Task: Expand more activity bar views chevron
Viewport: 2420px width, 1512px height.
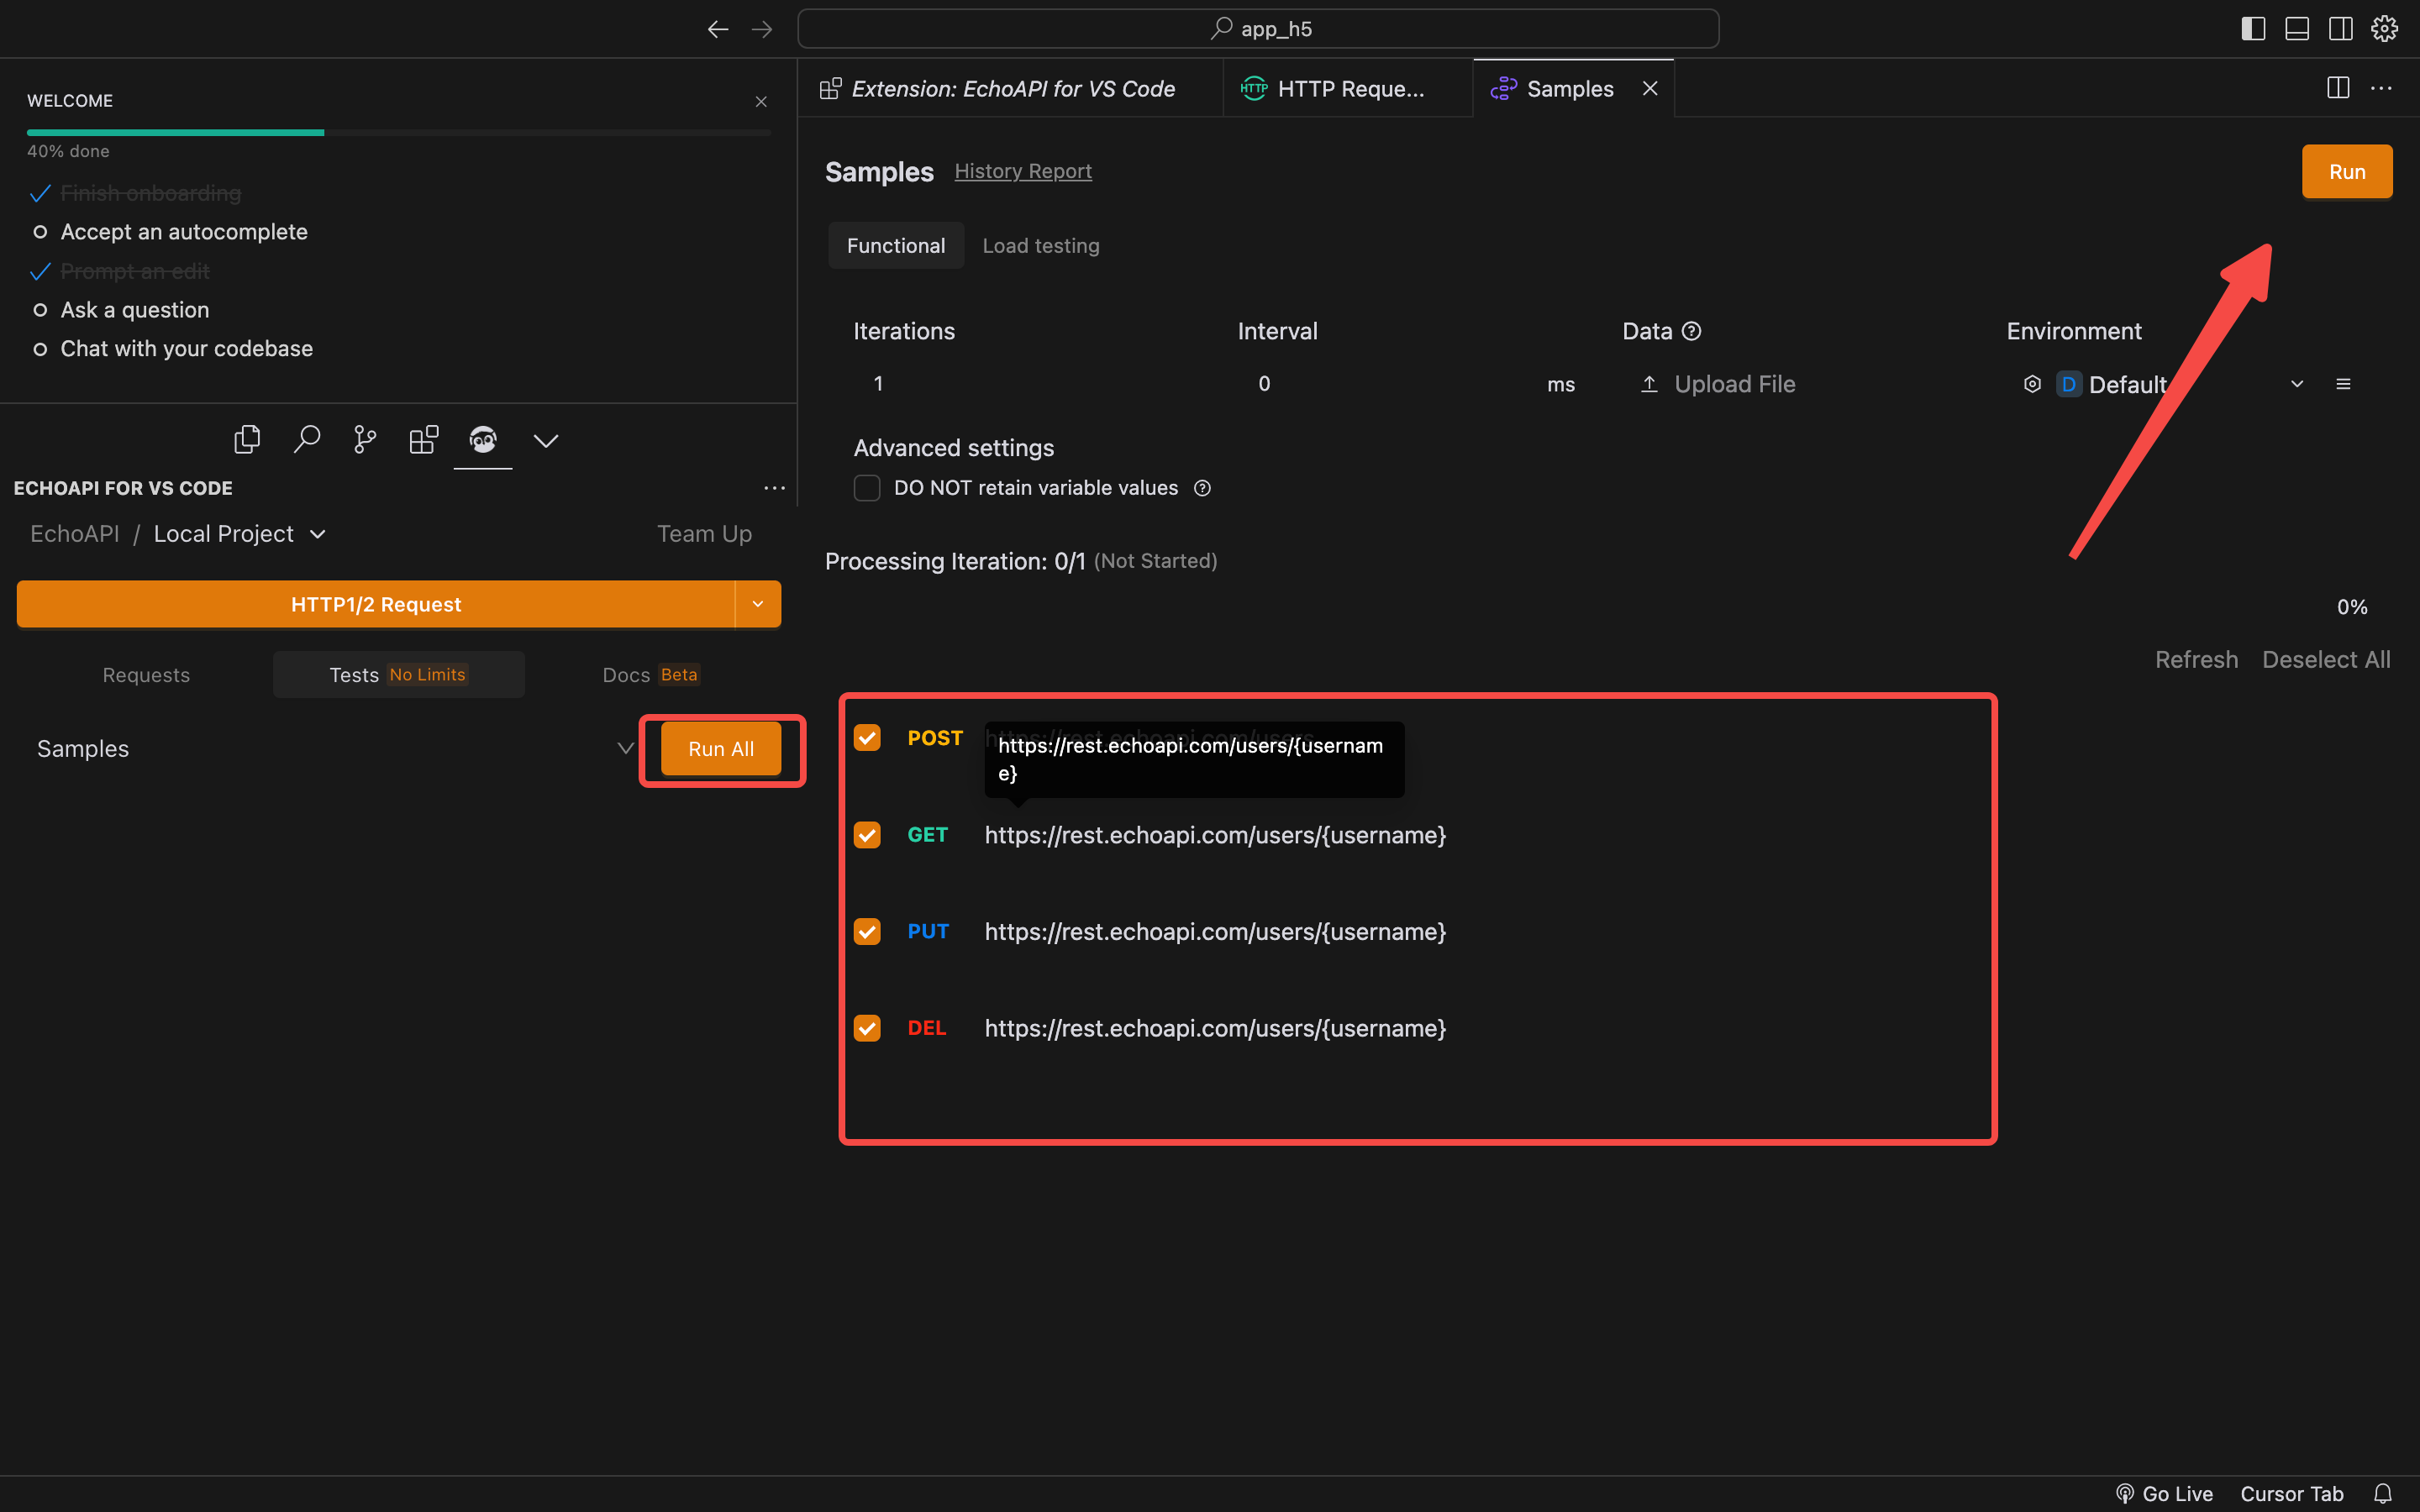Action: point(546,440)
